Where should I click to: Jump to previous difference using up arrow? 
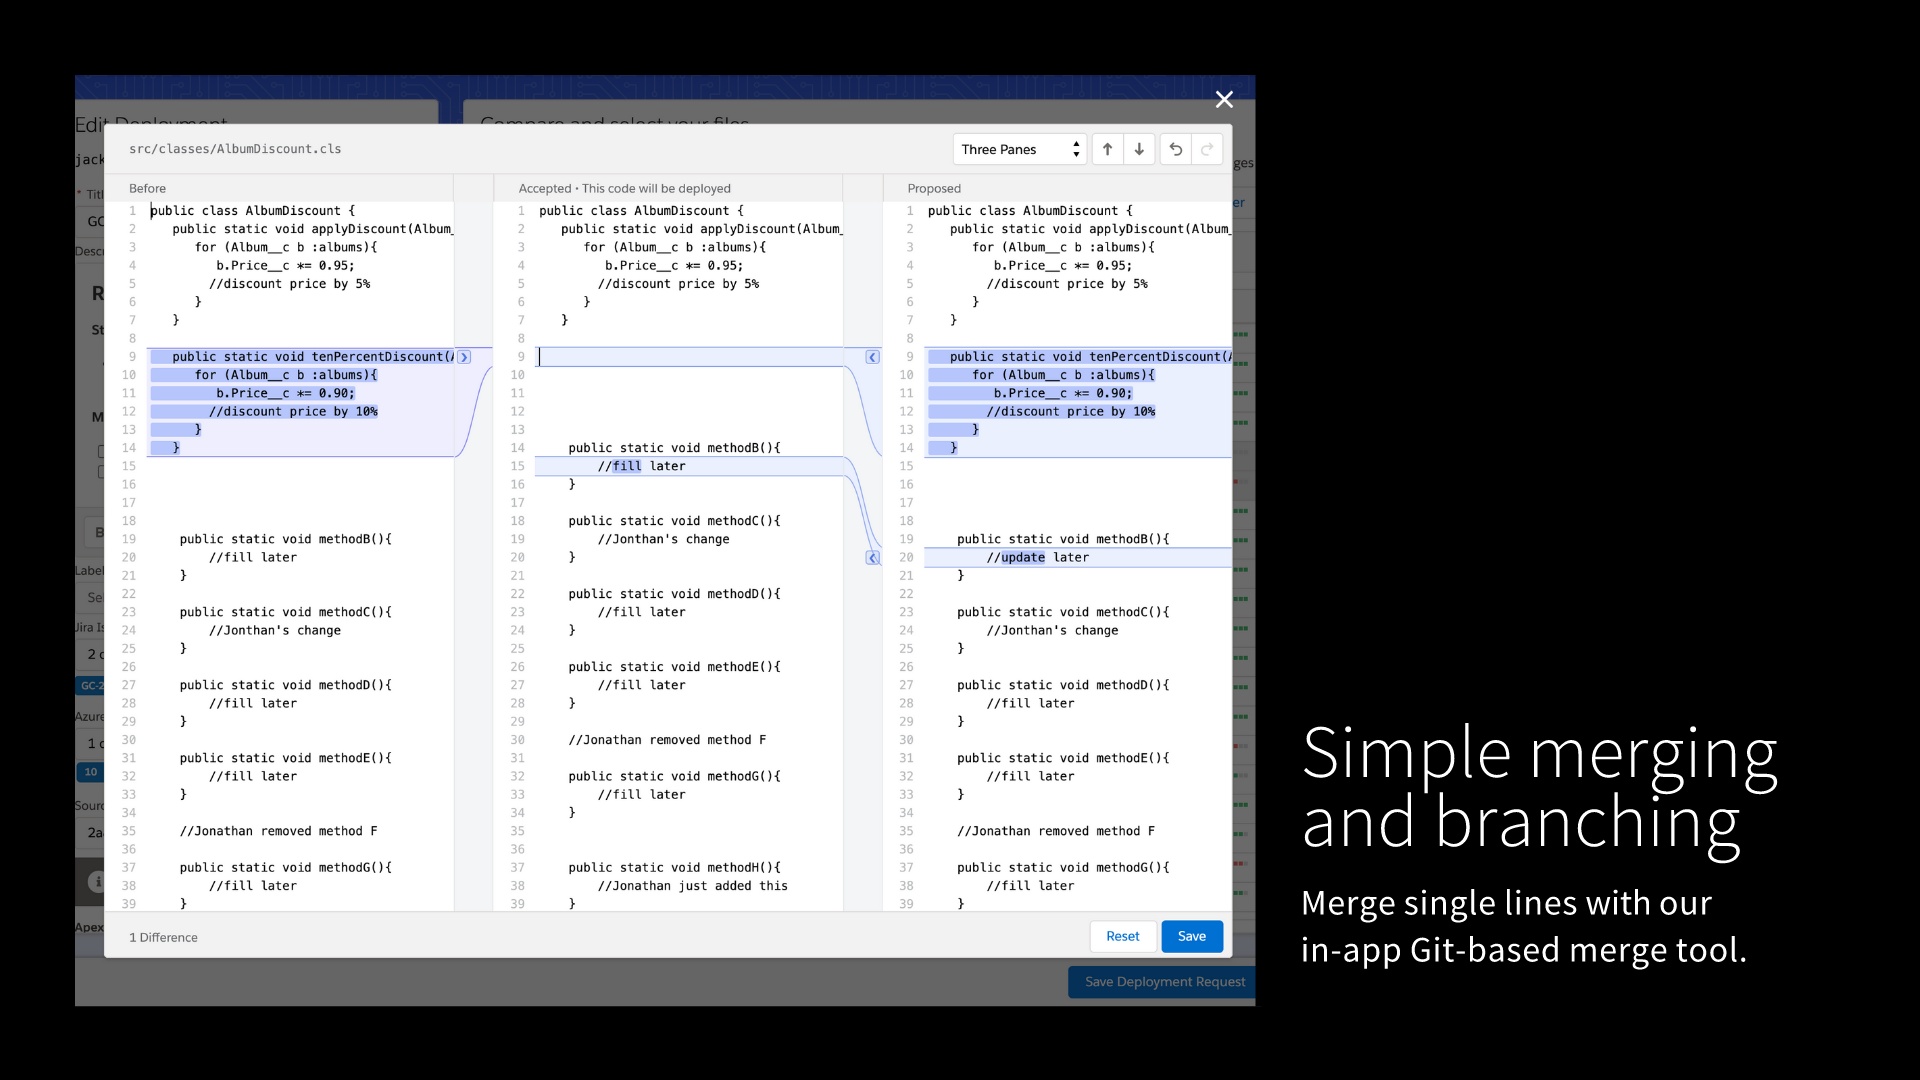[x=1107, y=148]
